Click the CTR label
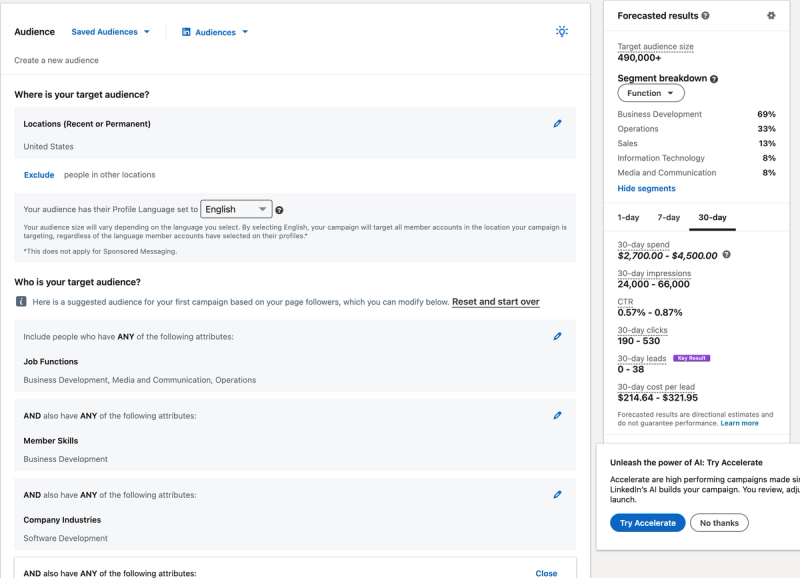The width and height of the screenshot is (800, 578). (625, 302)
